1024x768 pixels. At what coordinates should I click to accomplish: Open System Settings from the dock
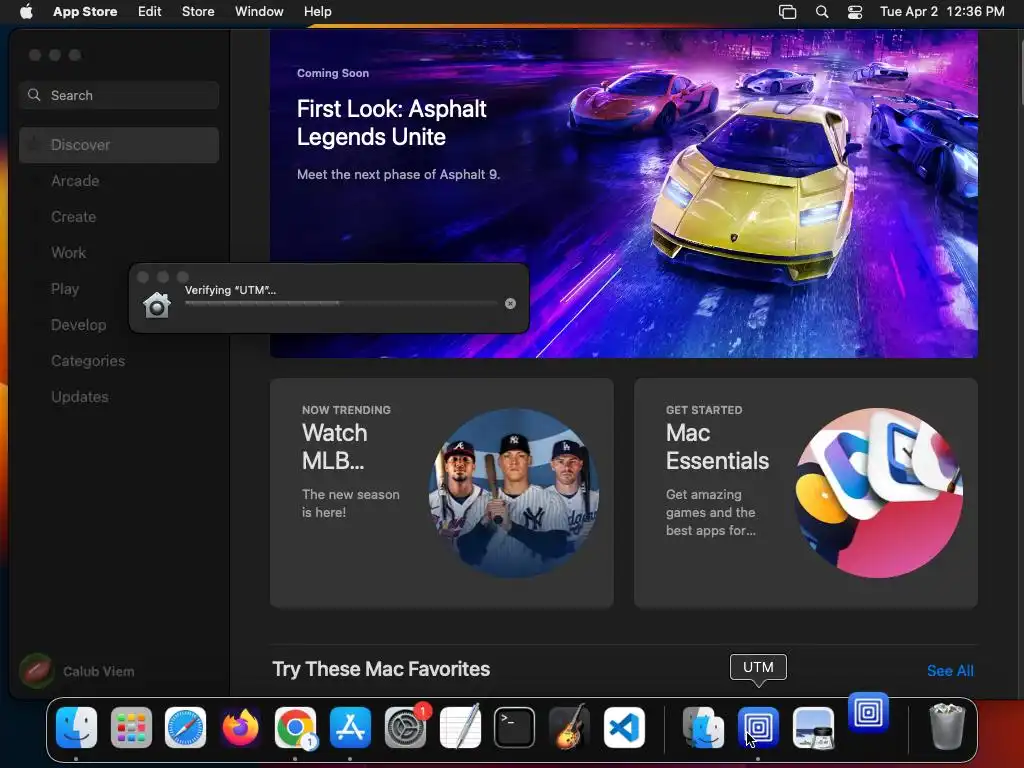(406, 728)
